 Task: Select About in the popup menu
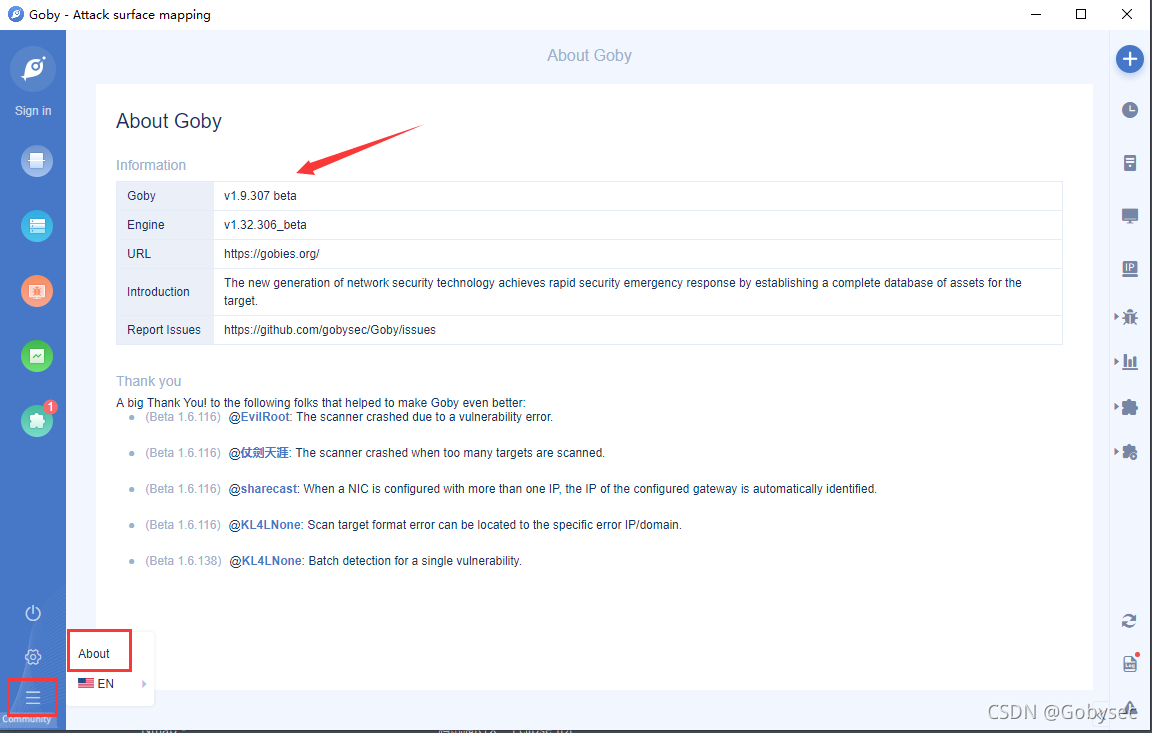coord(94,654)
